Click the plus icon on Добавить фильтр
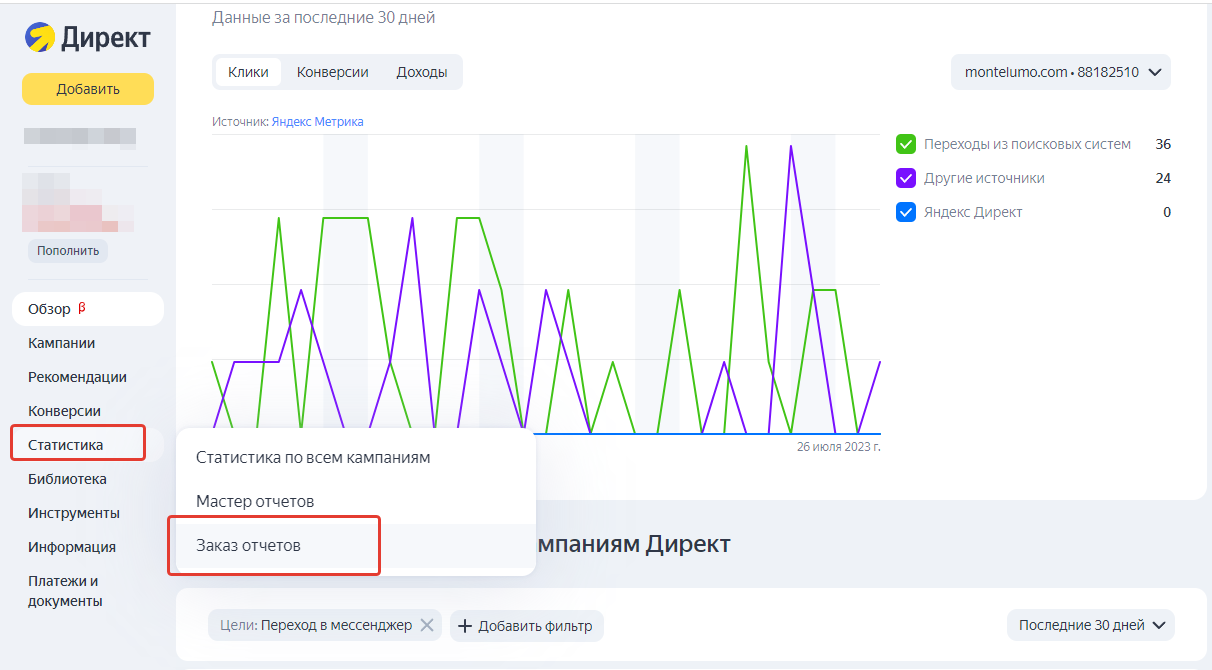Viewport: 1212px width, 670px height. pos(465,626)
